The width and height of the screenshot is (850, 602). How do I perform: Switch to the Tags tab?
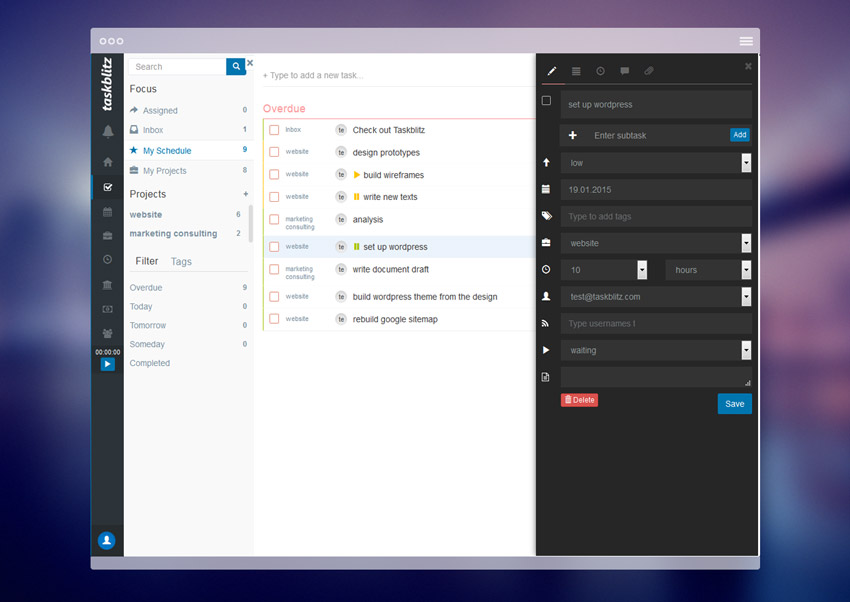tap(181, 262)
